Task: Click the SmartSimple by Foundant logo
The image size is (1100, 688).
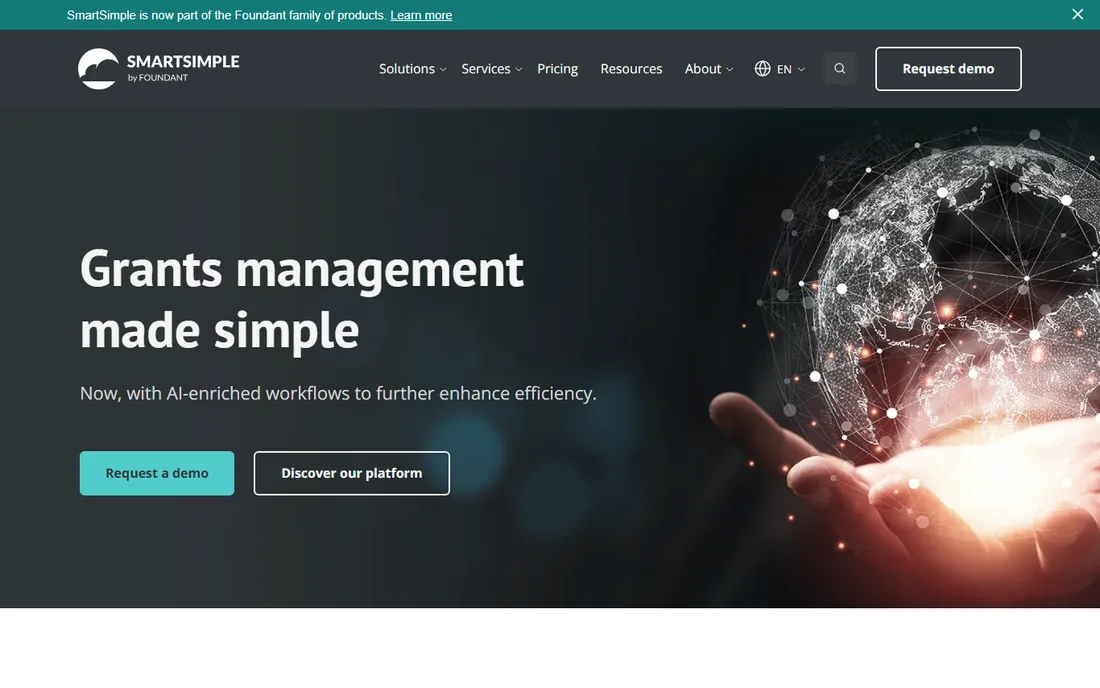Action: [159, 69]
